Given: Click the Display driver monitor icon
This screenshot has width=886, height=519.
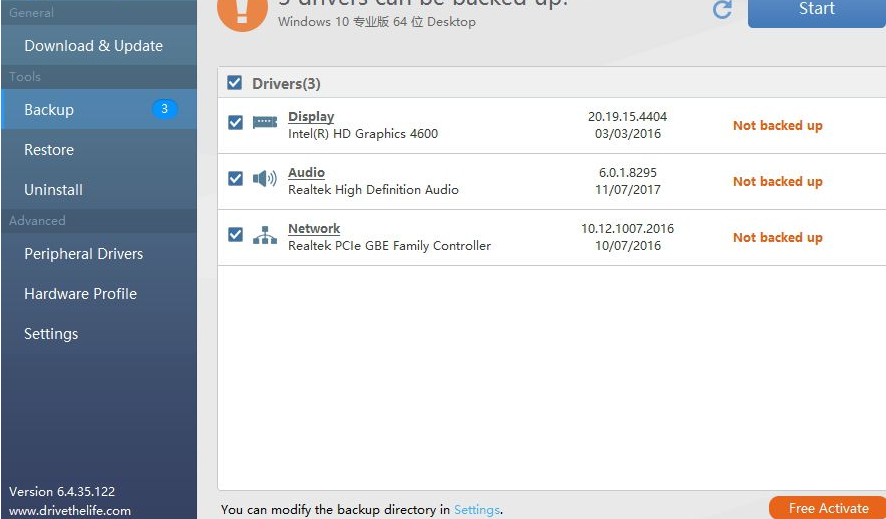Looking at the screenshot, I should (265, 123).
